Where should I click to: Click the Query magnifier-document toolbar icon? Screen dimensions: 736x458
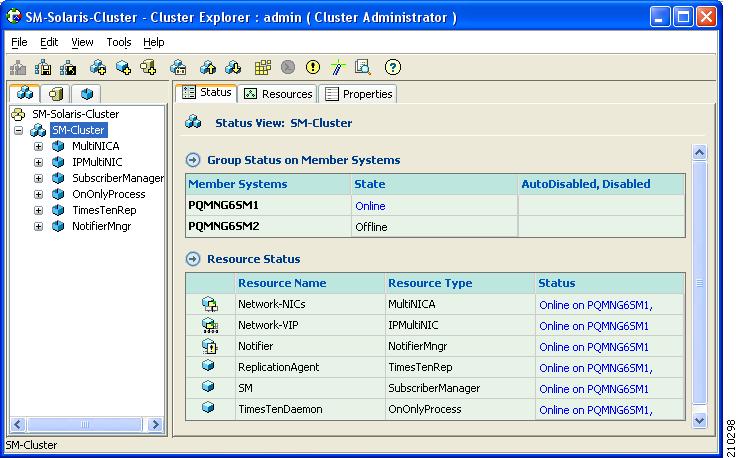click(363, 68)
